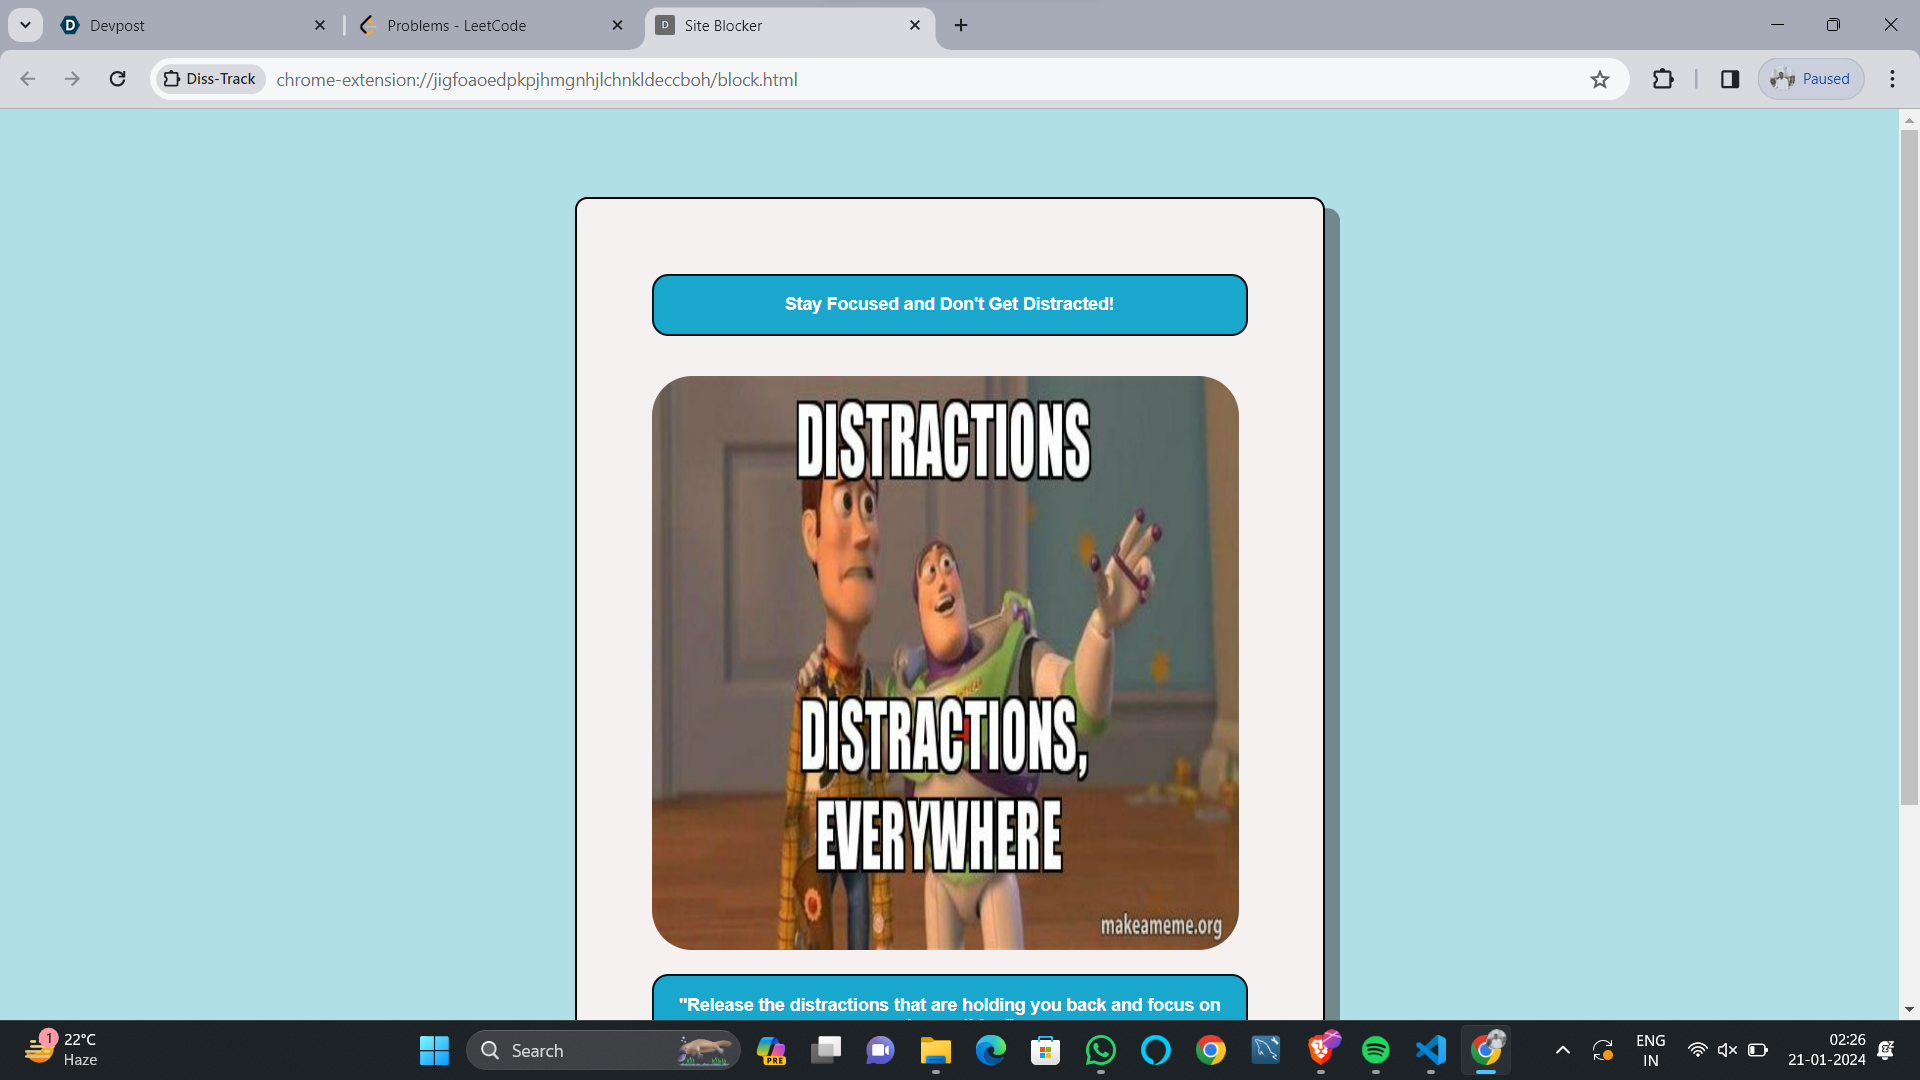Show hidden system tray icons

tap(1562, 1050)
